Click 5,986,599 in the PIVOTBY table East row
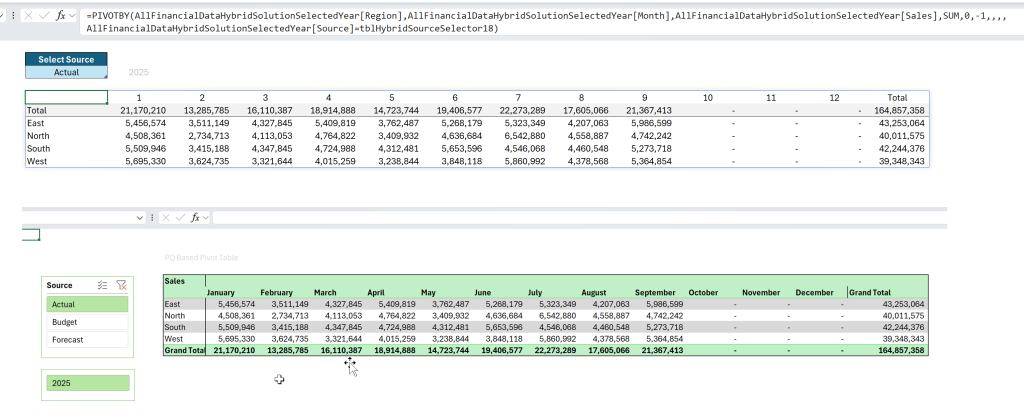Viewport: 1024px width, 419px height. (651, 123)
